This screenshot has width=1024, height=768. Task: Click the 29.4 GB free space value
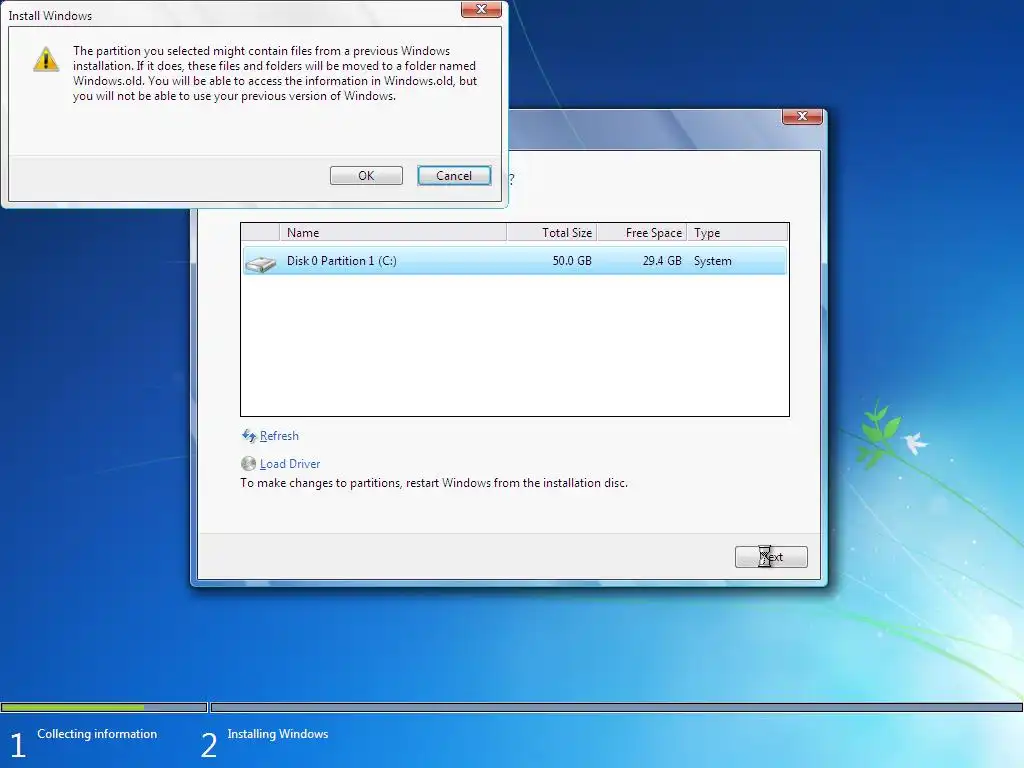tap(662, 261)
